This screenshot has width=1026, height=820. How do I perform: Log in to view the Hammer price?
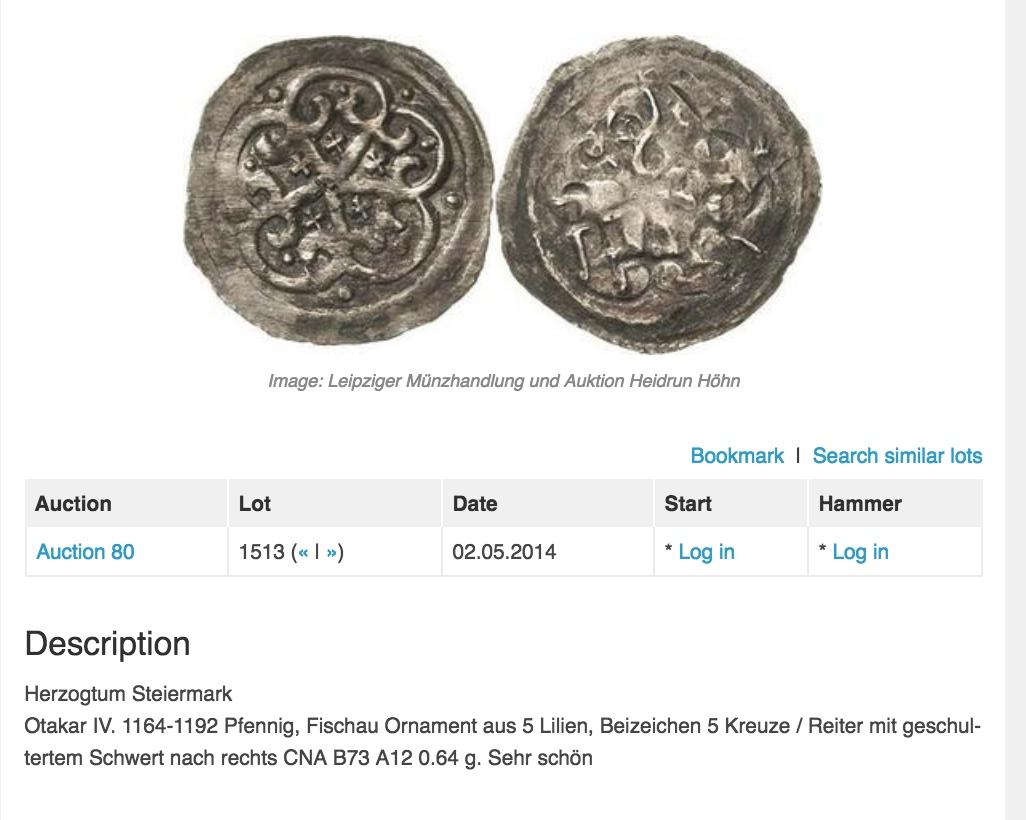(x=860, y=552)
